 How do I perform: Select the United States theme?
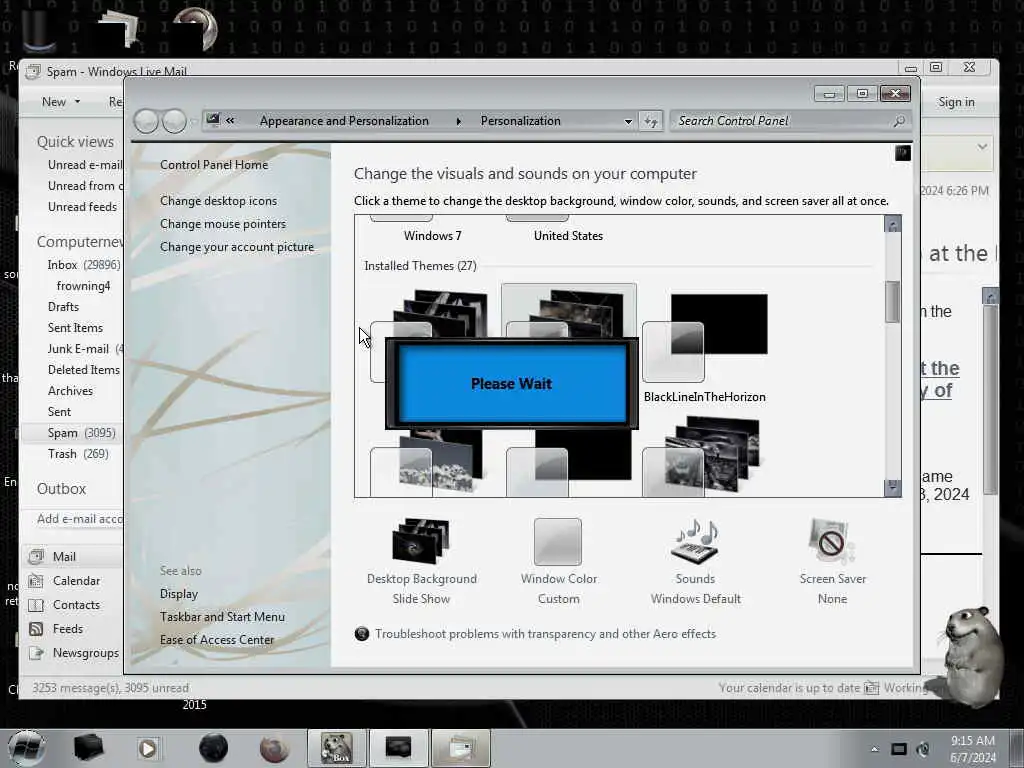(568, 235)
